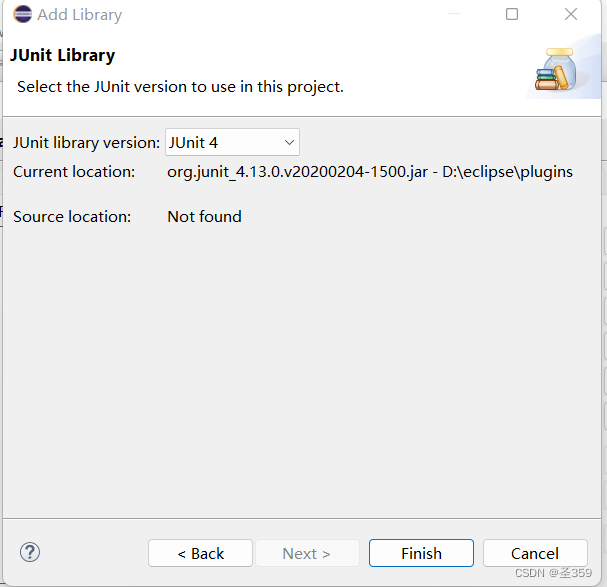This screenshot has width=607, height=587.
Task: Click the Cancel button
Action: tap(535, 553)
